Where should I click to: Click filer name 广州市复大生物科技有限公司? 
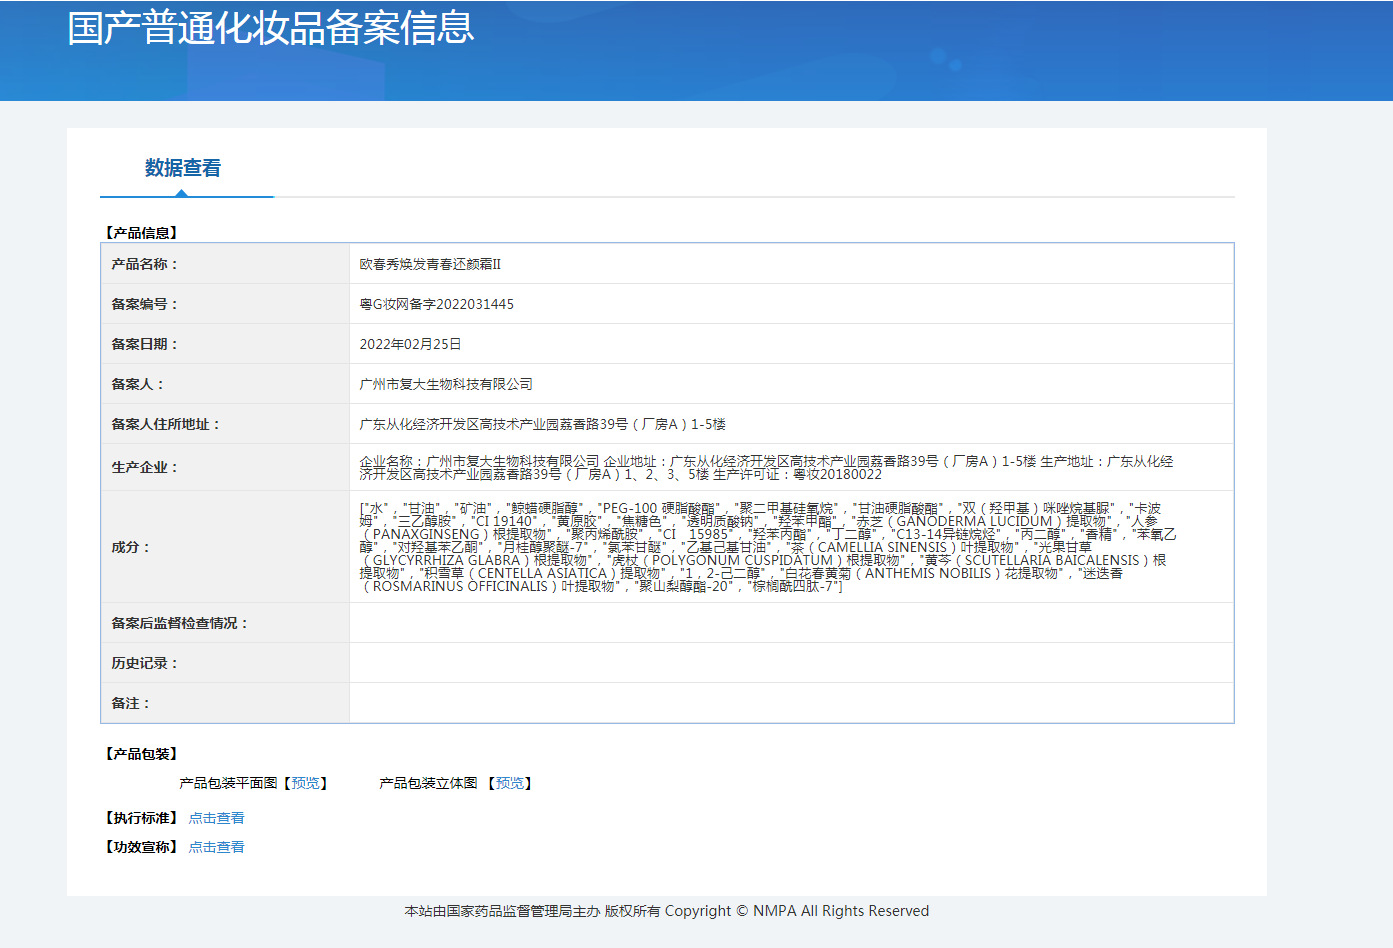click(x=446, y=384)
